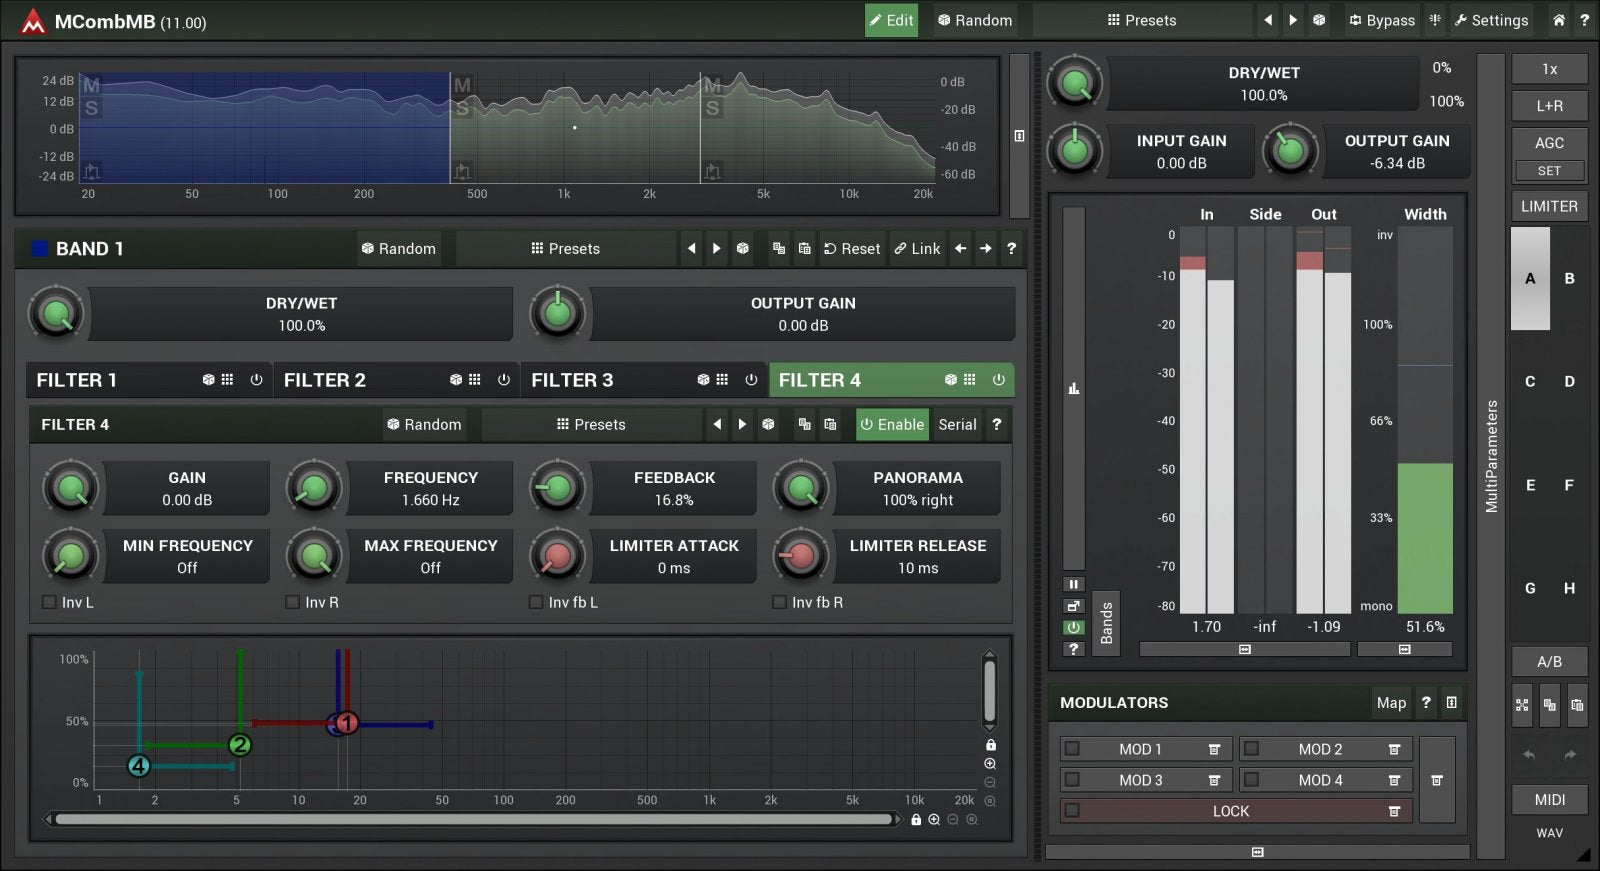Click the home icon in top bar
This screenshot has height=871, width=1600.
tap(1558, 20)
